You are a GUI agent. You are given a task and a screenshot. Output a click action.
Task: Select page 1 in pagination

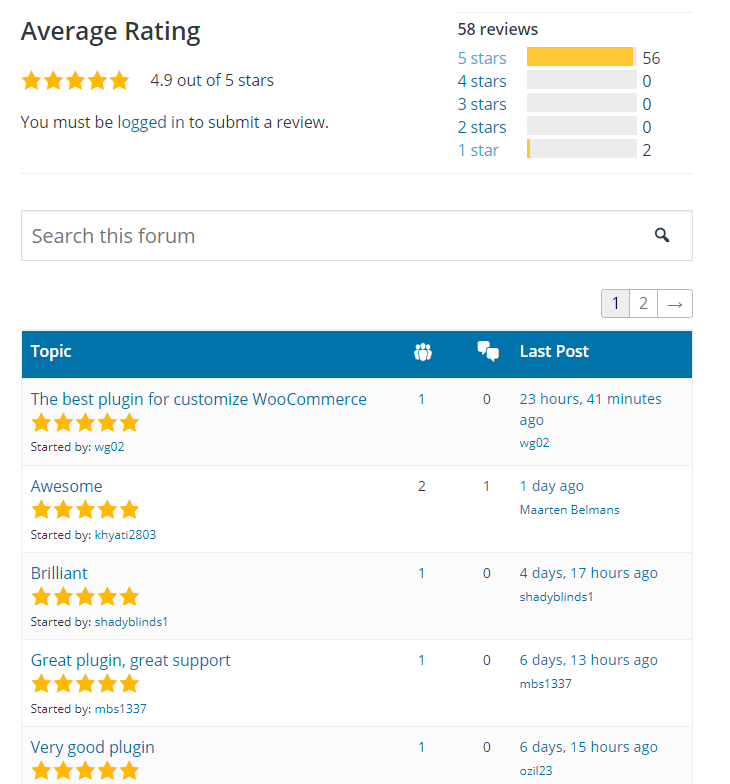[x=616, y=304]
